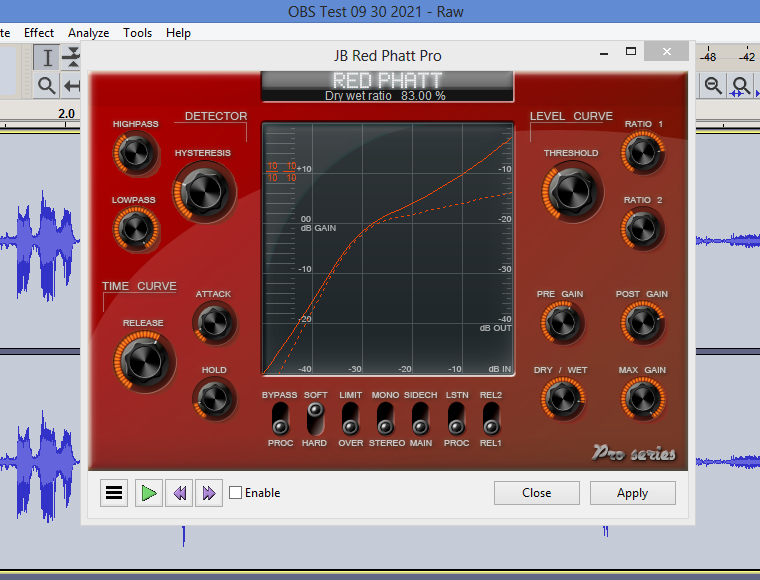Click the Dry wet ratio 83.00 % readout

point(385,96)
